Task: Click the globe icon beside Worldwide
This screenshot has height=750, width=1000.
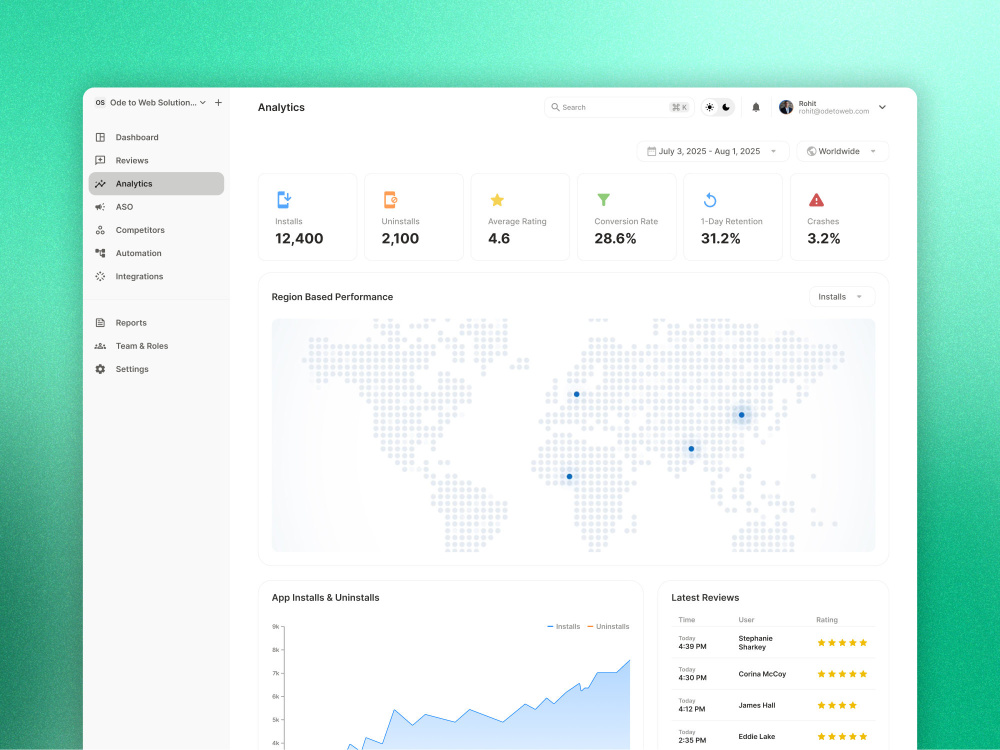Action: coord(811,151)
